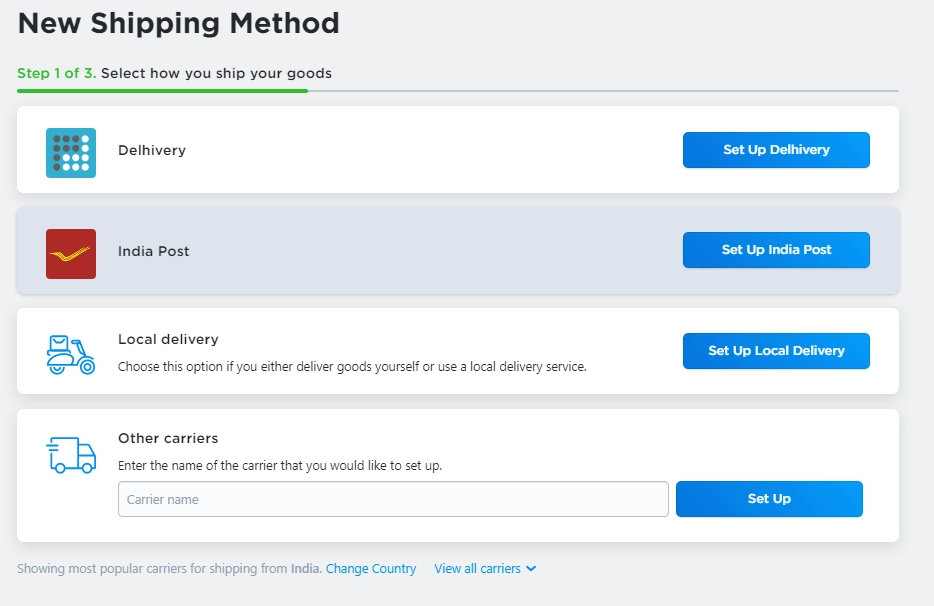Click the Carrier name input field
This screenshot has height=606, width=934.
pyautogui.click(x=394, y=499)
